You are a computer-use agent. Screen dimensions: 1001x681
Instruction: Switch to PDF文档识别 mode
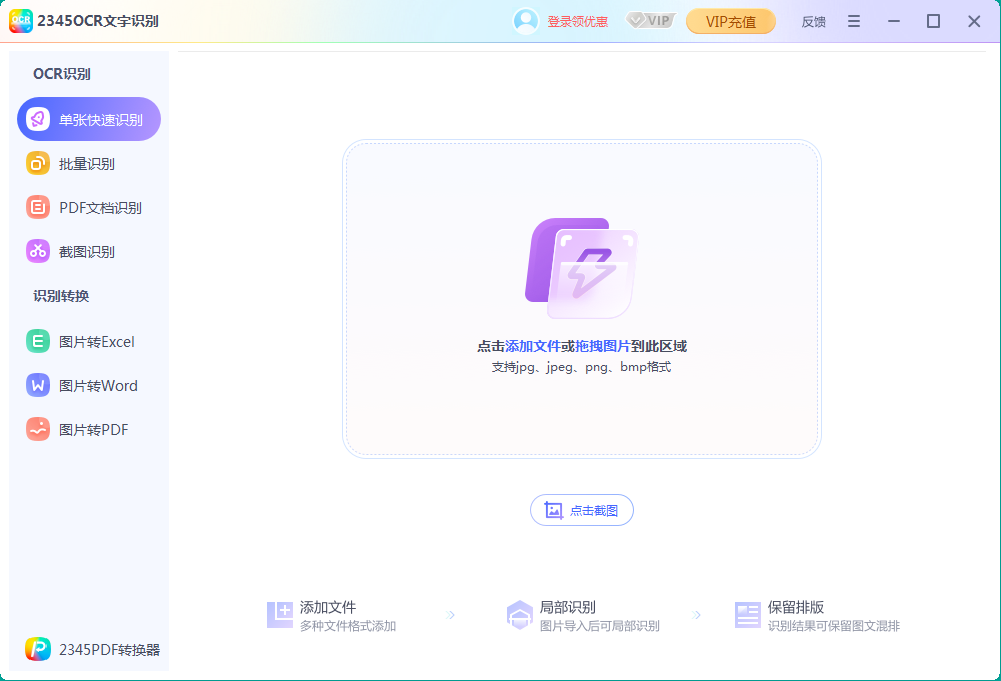[99, 208]
